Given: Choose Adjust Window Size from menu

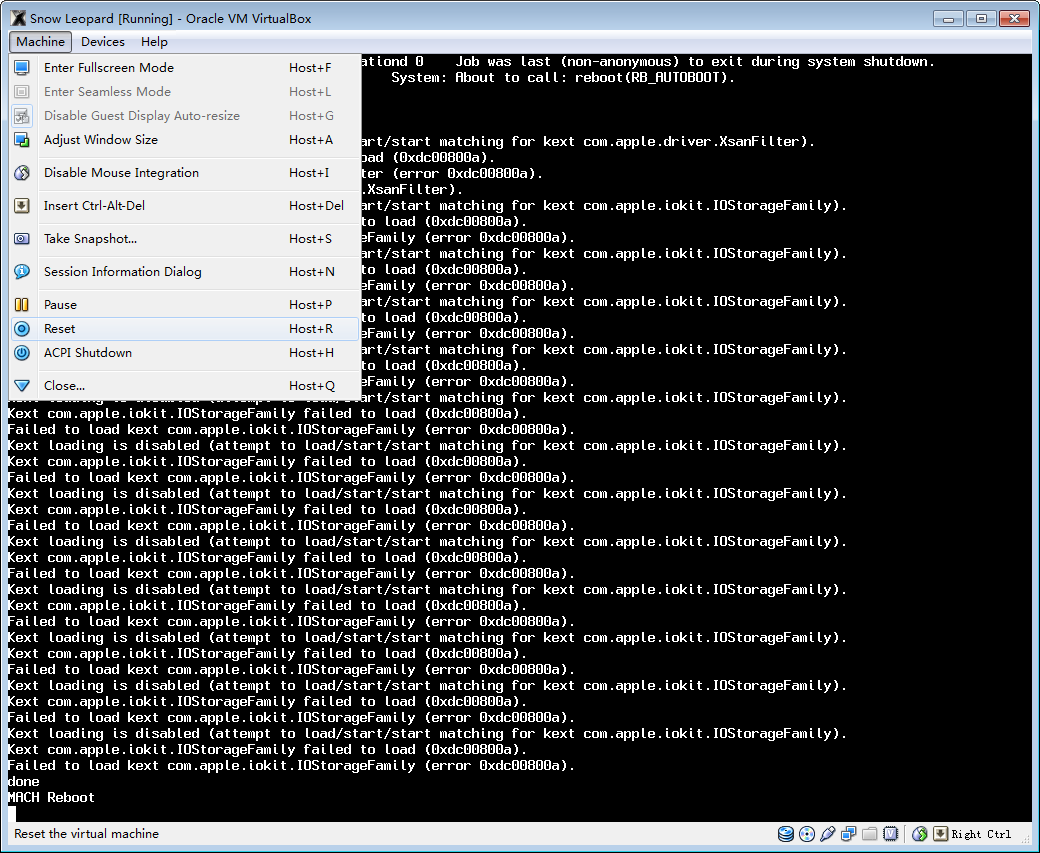Looking at the screenshot, I should pyautogui.click(x=185, y=140).
